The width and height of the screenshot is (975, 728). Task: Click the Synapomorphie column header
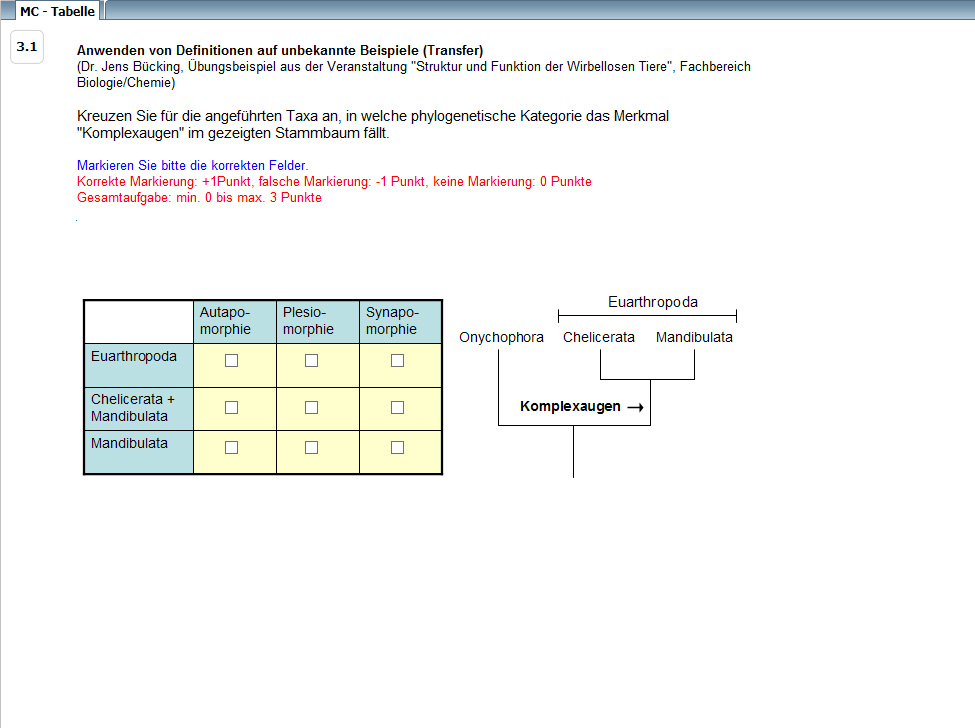tap(391, 321)
